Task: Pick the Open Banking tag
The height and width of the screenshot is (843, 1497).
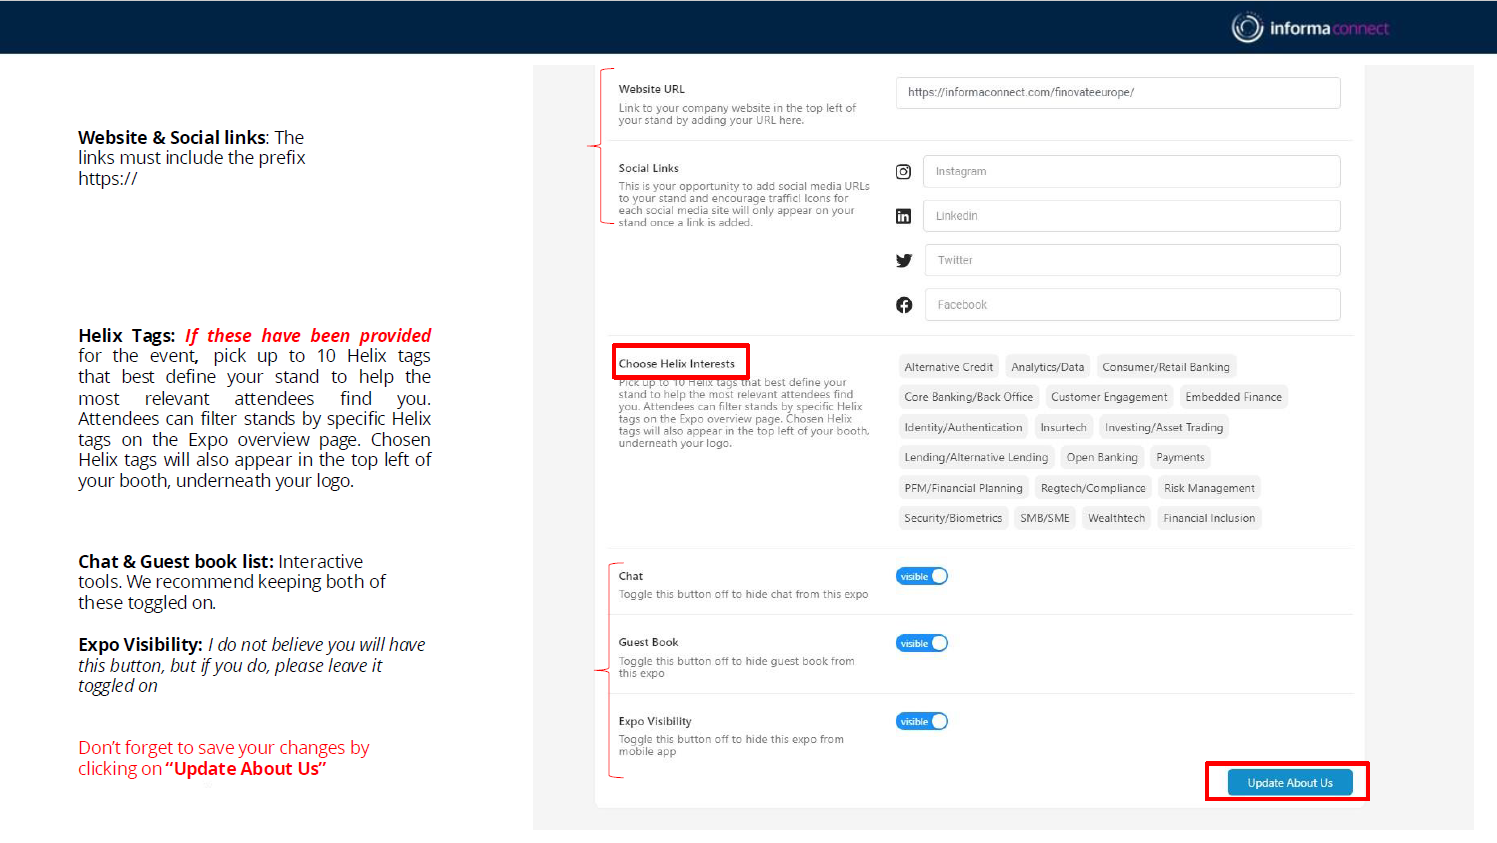Action: coord(1101,457)
